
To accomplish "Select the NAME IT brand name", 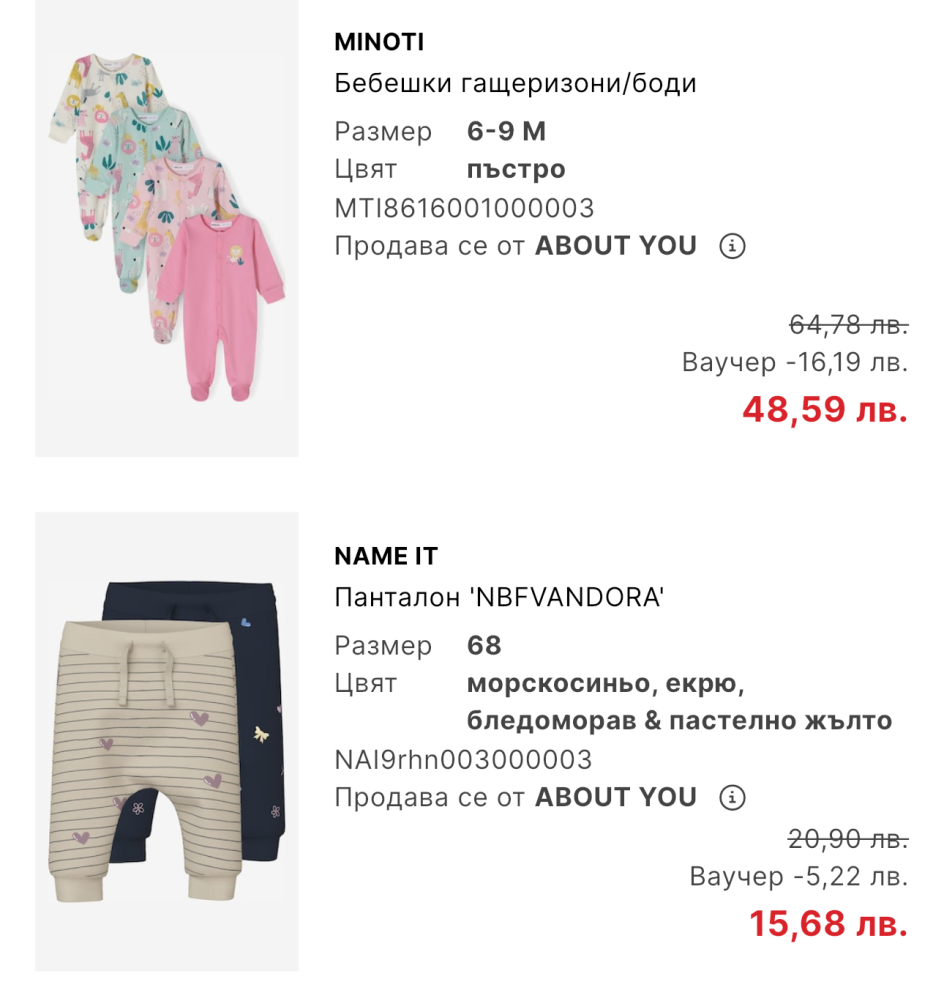I will (x=386, y=556).
